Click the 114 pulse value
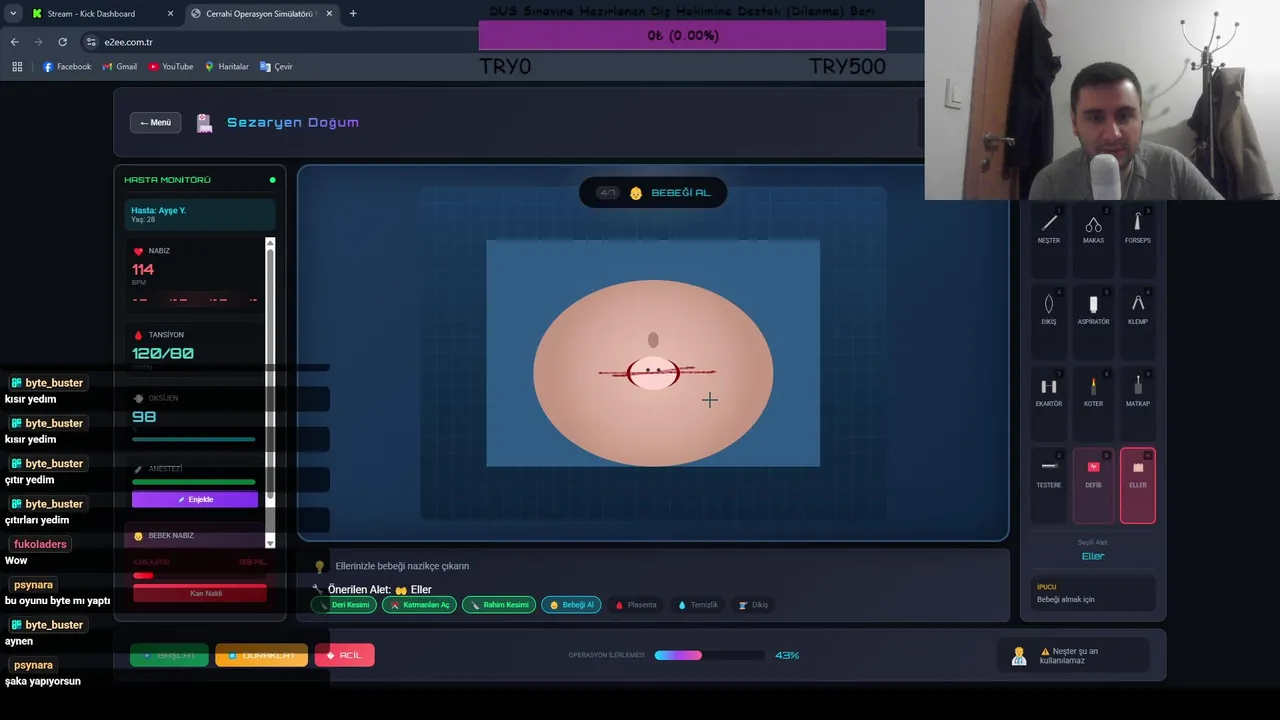This screenshot has height=720, width=1280. [x=143, y=270]
